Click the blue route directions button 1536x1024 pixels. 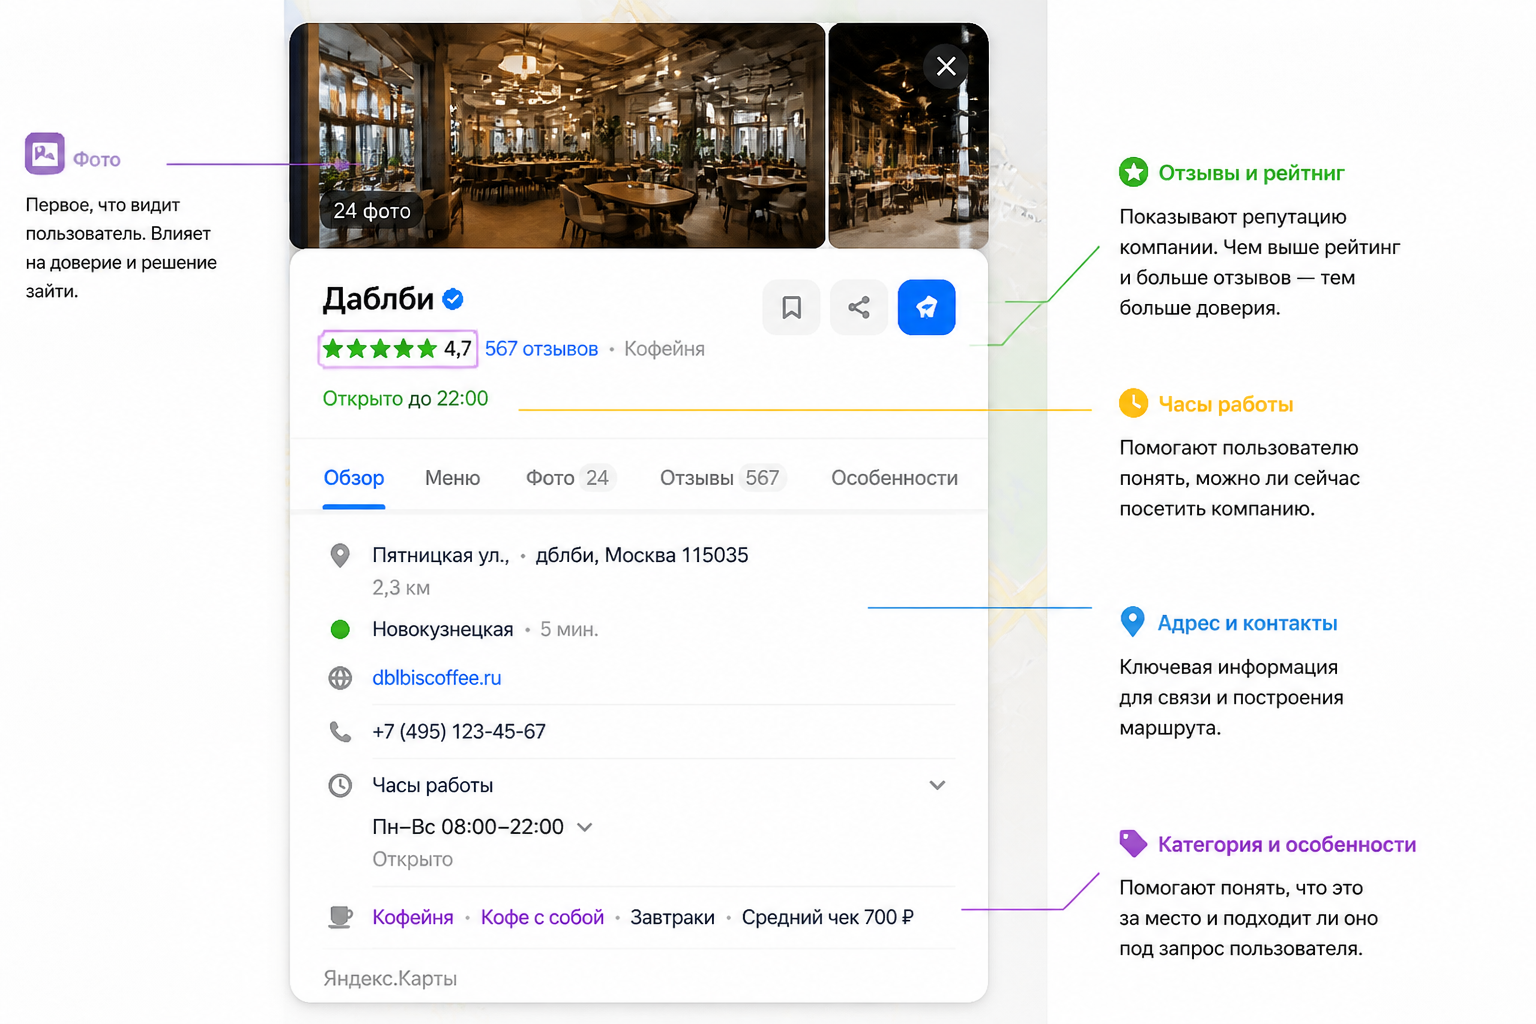pyautogui.click(x=927, y=307)
